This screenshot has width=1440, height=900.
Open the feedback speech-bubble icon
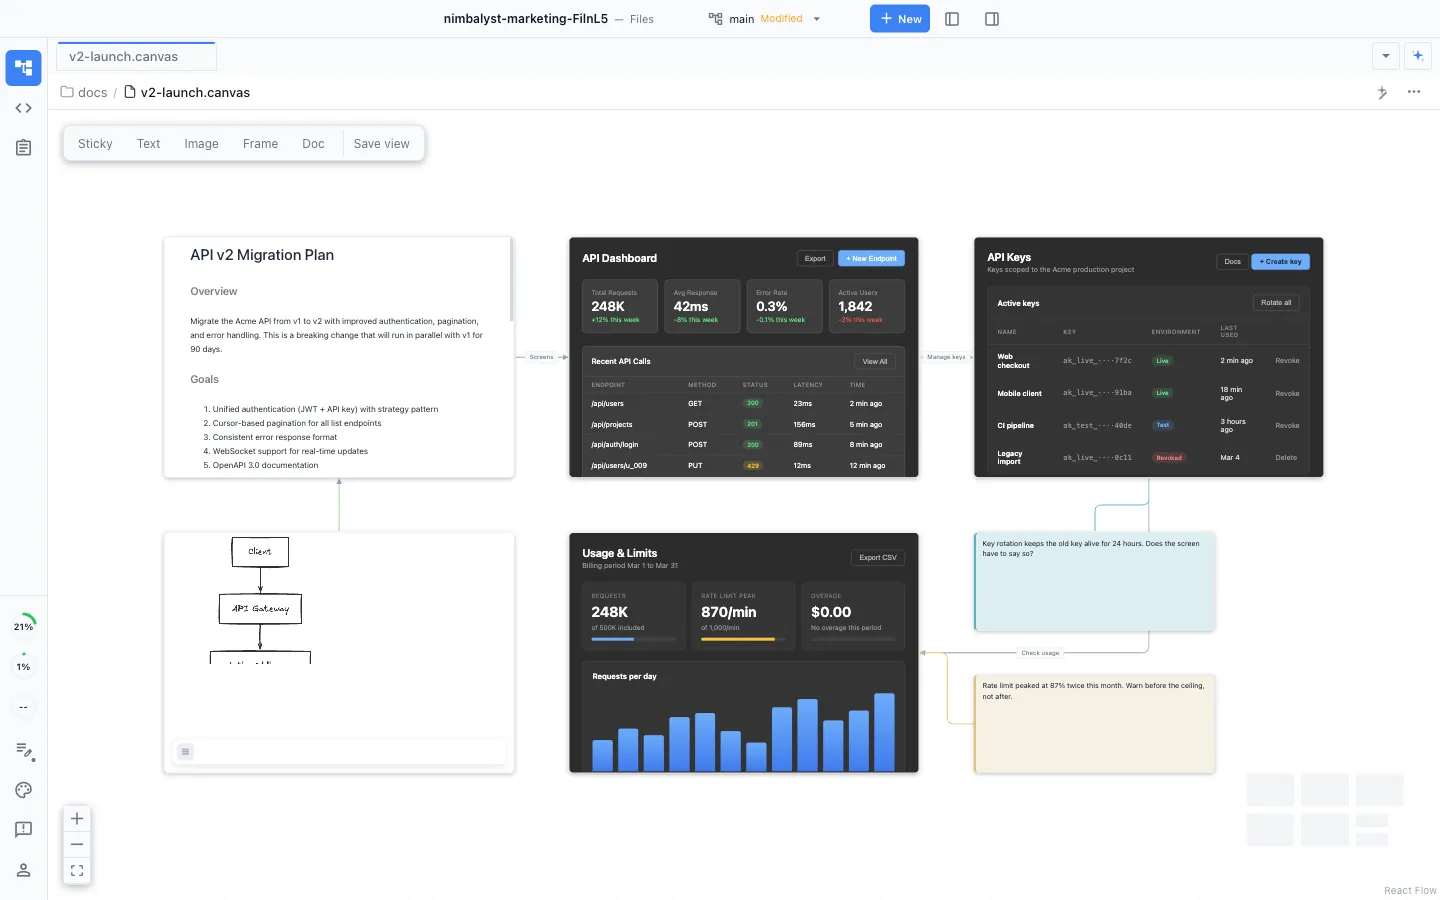coord(24,830)
